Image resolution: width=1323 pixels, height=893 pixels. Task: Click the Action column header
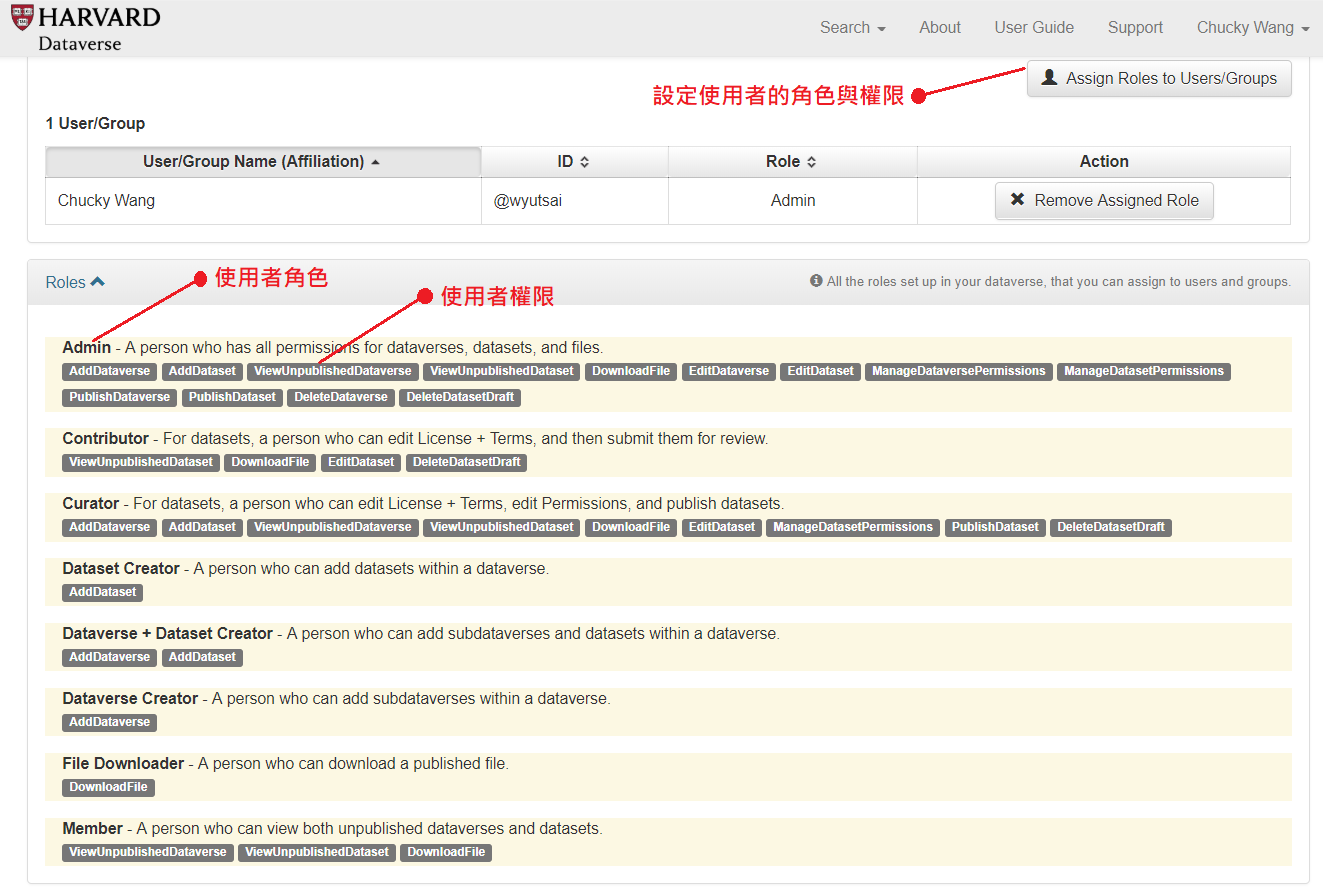pos(1104,162)
